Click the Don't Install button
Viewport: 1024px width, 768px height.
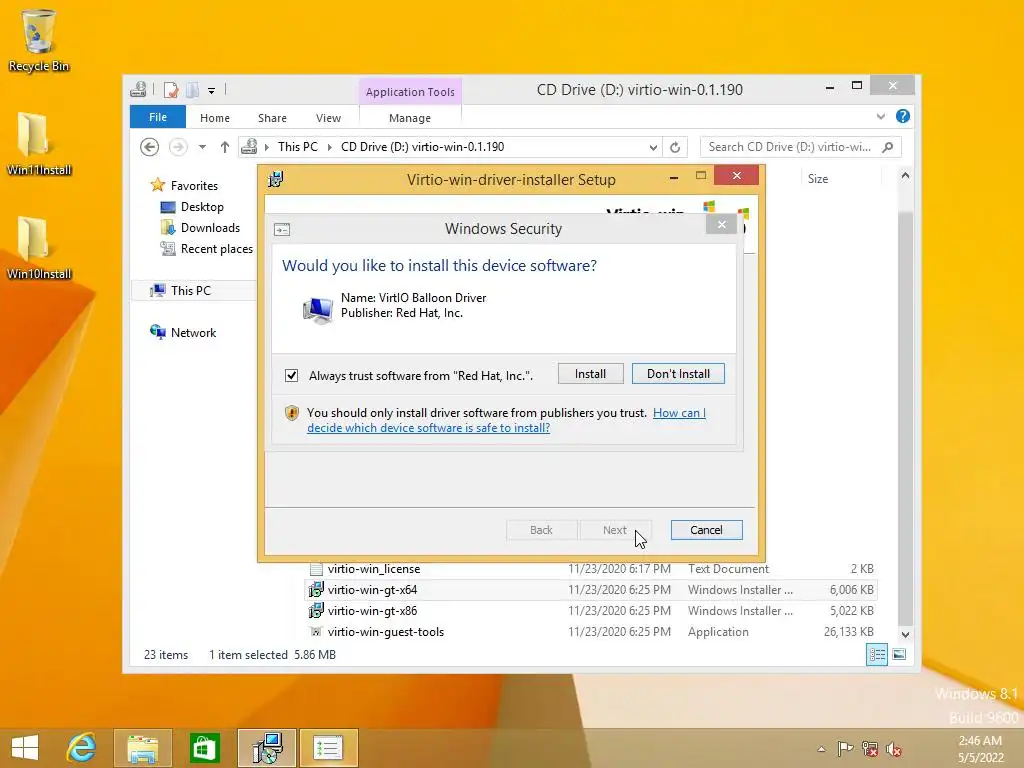(678, 374)
